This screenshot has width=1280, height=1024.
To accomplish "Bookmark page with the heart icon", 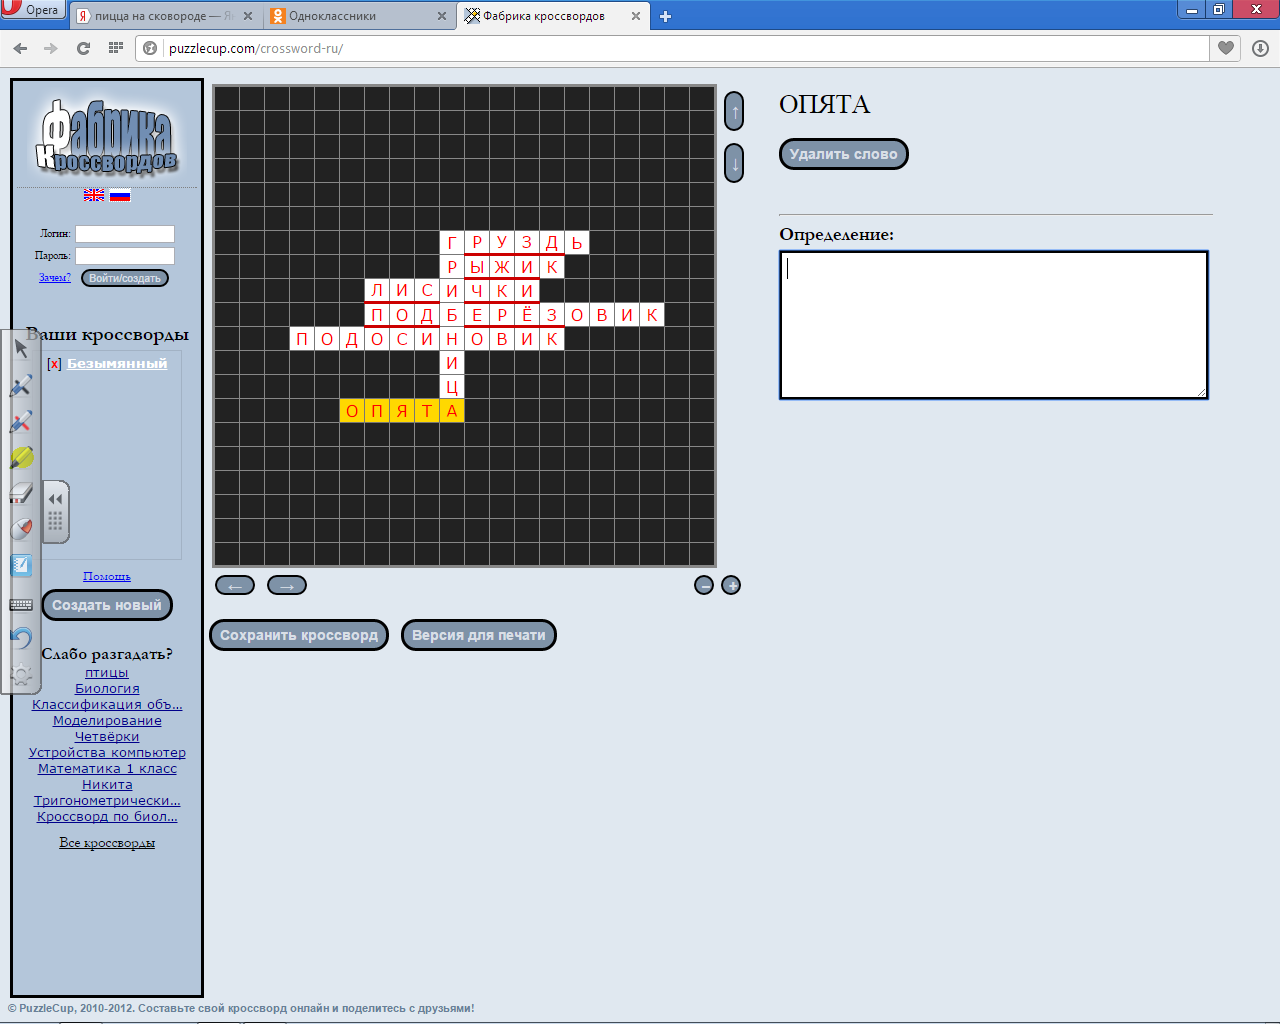I will [x=1226, y=48].
